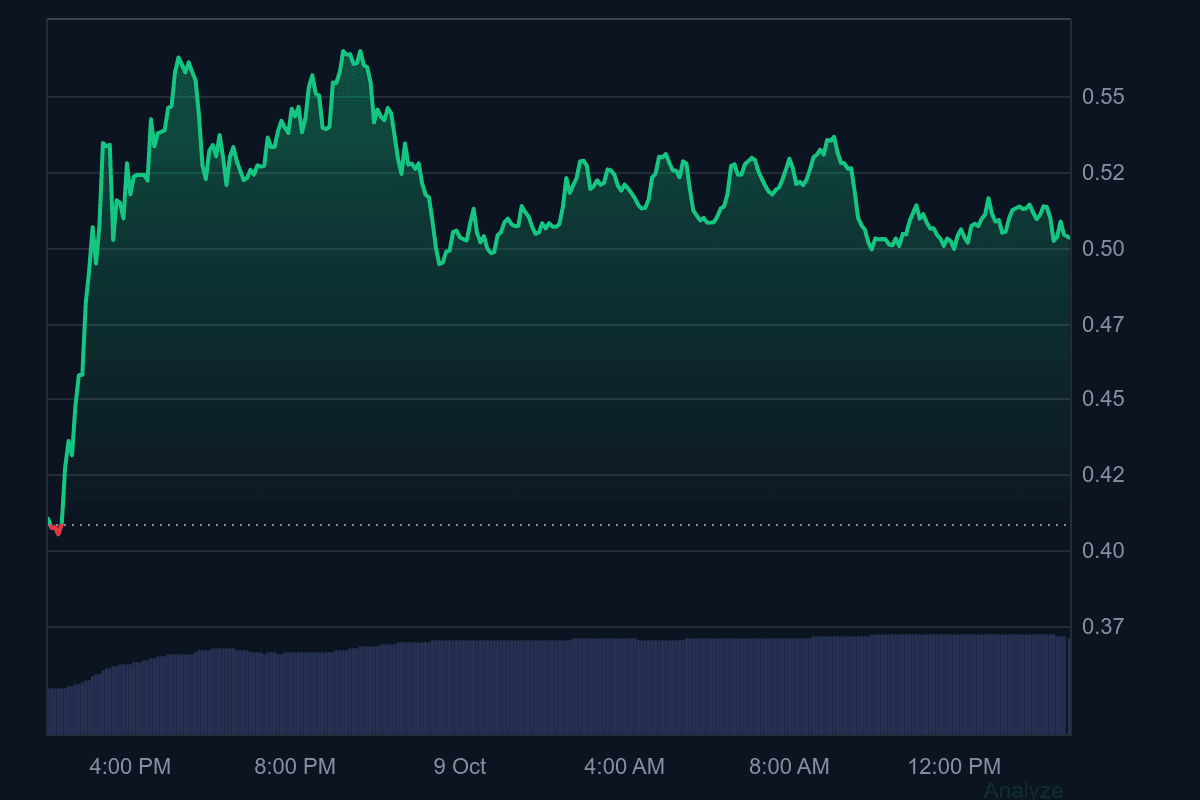This screenshot has width=1200, height=800.
Task: Click the volume bars above 4:00 PM label
Action: 130,698
